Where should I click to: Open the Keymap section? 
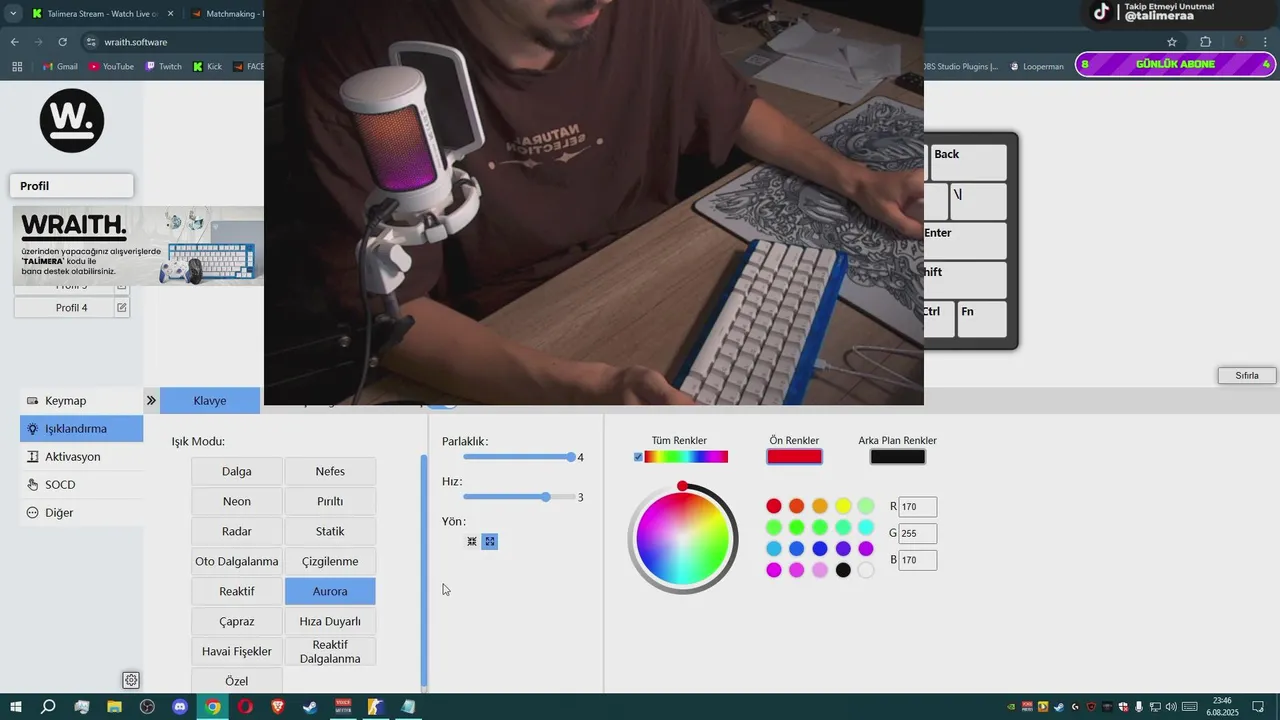pyautogui.click(x=81, y=400)
